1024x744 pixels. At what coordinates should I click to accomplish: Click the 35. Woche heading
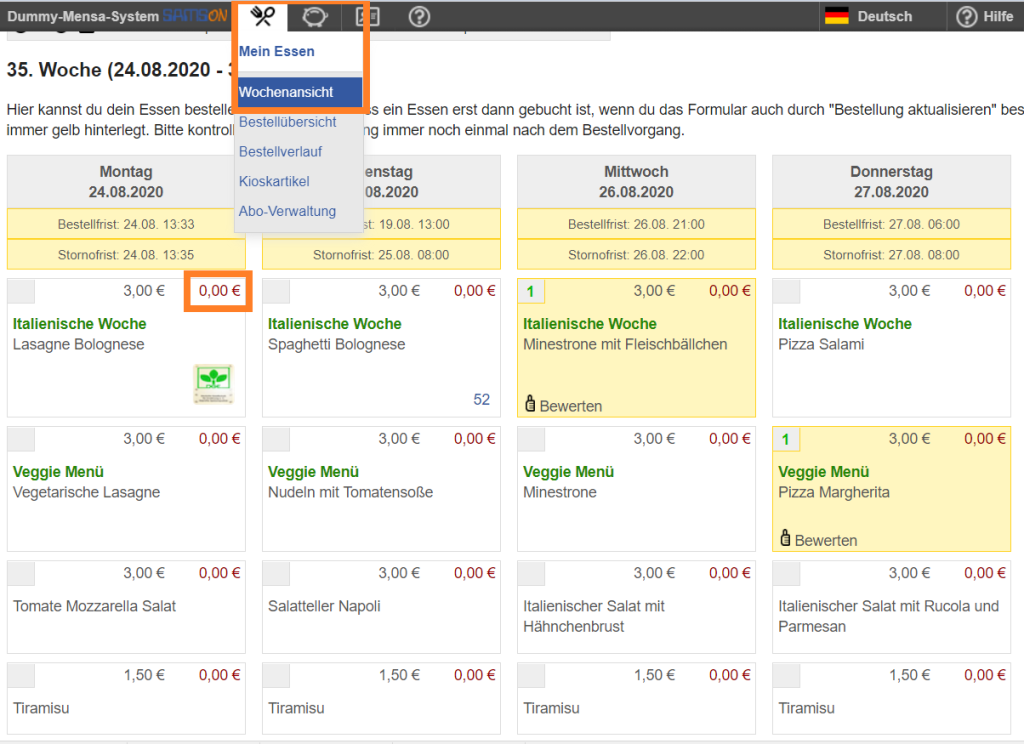[121, 69]
